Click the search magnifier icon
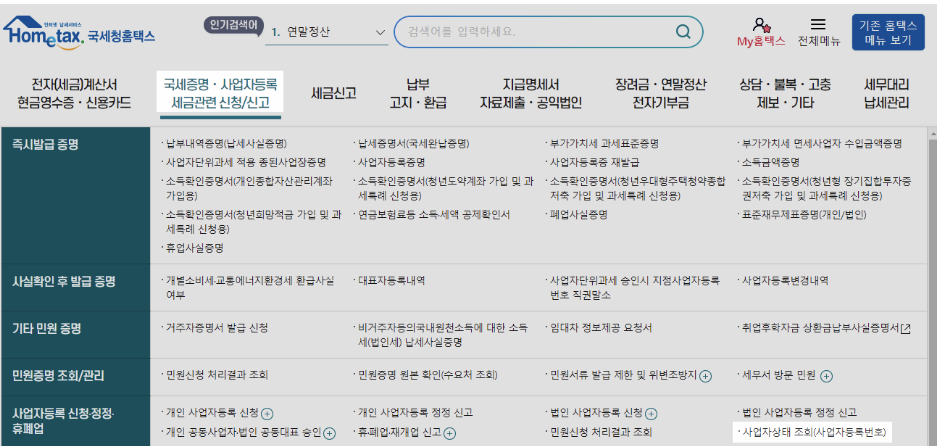This screenshot has height=446, width=937. point(682,32)
